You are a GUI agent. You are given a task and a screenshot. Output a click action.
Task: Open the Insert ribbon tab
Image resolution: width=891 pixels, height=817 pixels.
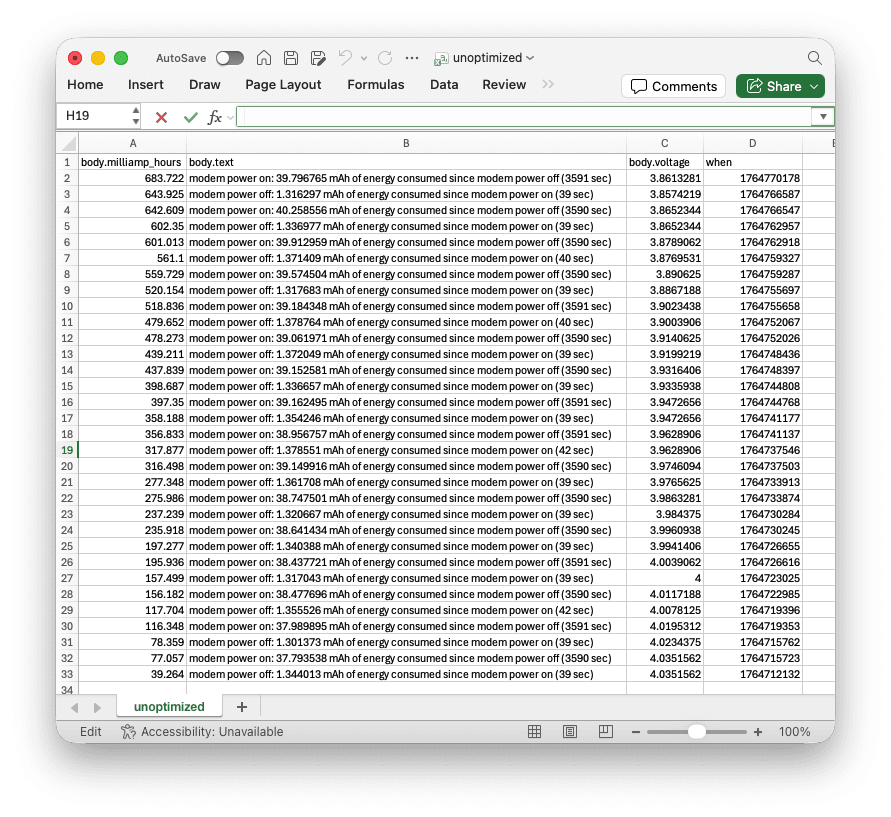145,85
